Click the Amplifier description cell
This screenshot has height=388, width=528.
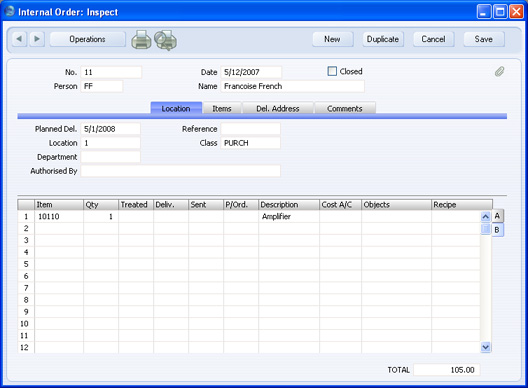pos(289,217)
